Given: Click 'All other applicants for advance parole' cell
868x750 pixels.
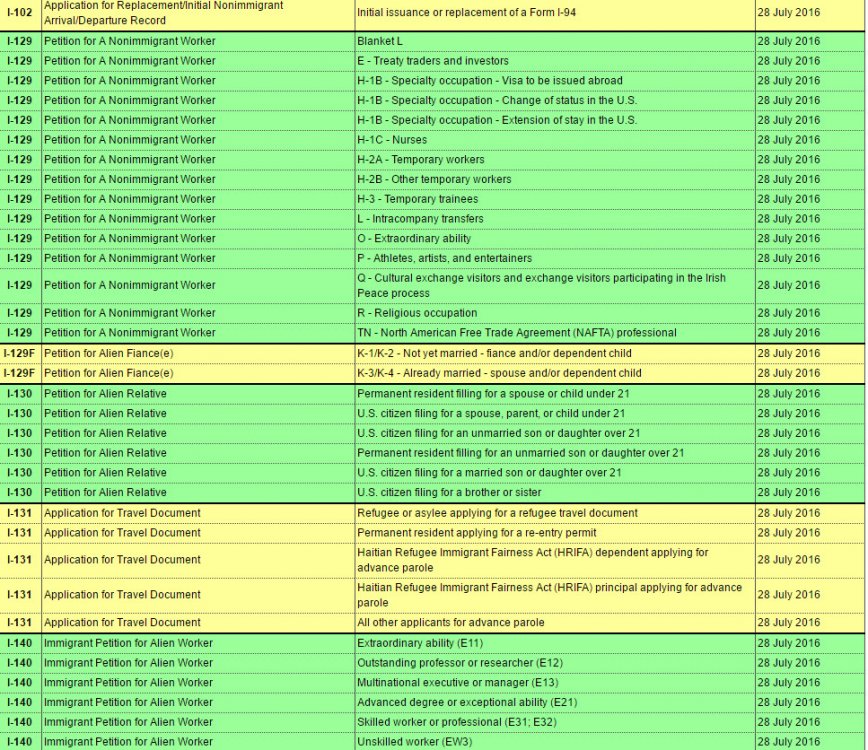Looking at the screenshot, I should [x=555, y=623].
